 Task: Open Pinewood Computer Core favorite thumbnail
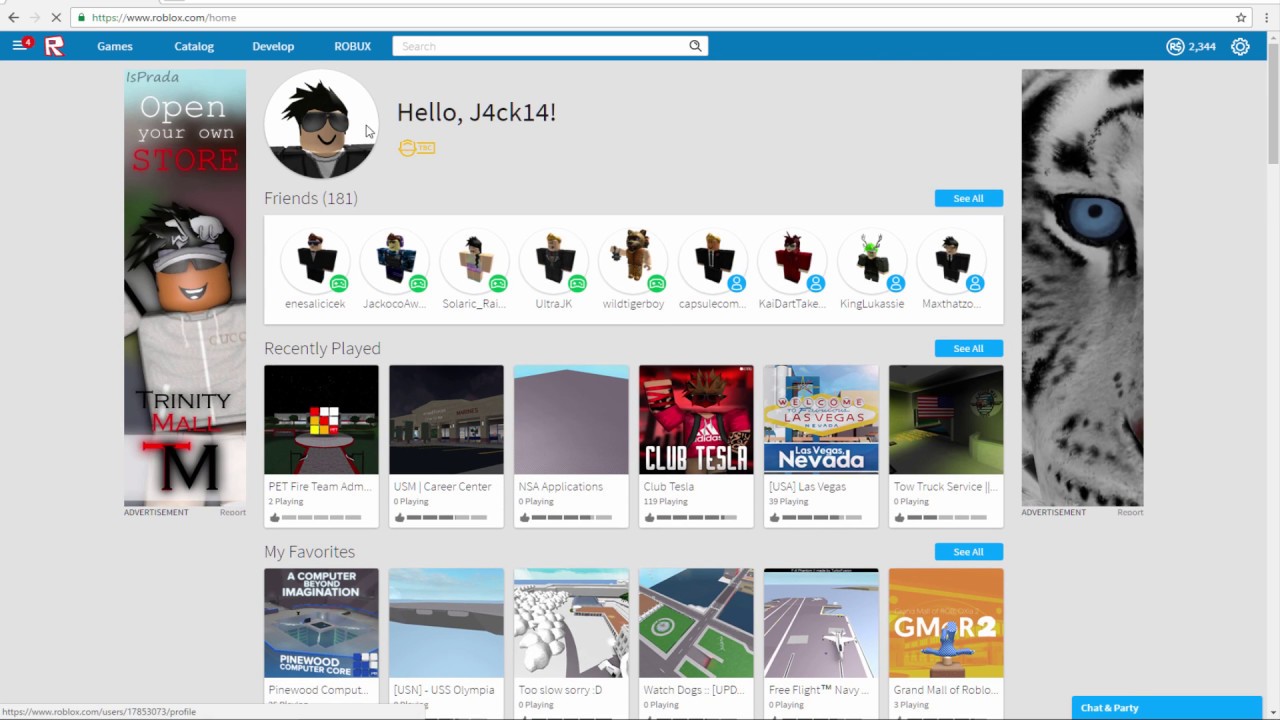pos(321,623)
